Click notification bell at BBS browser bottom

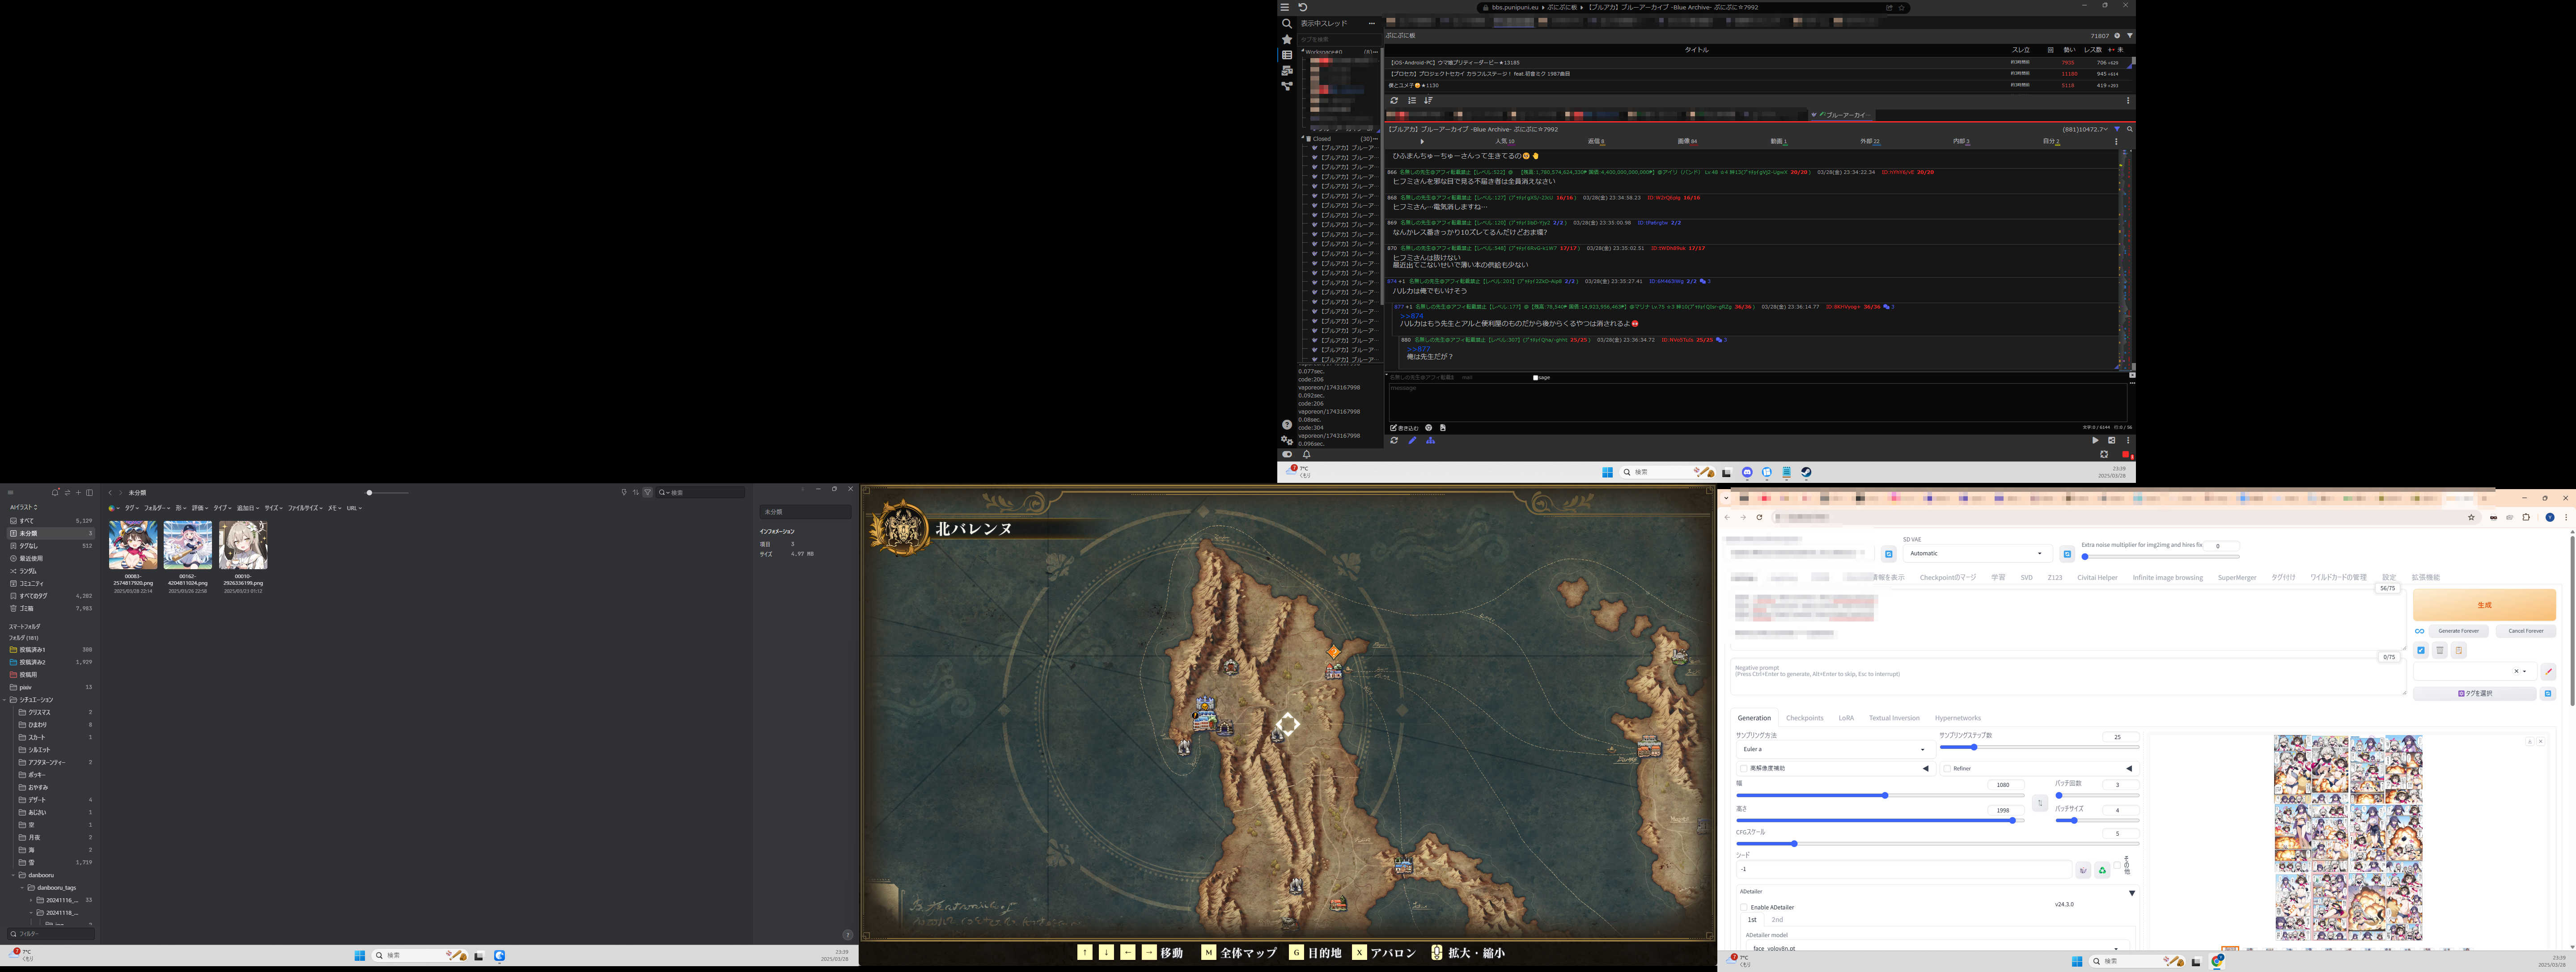tap(1306, 454)
